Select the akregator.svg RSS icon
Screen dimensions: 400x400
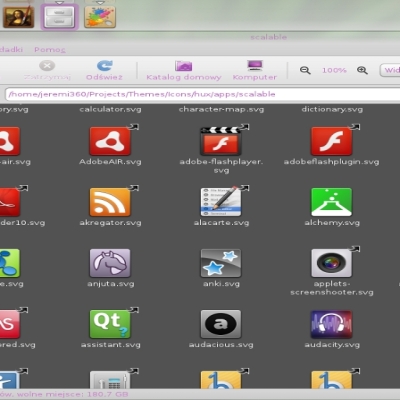[x=110, y=202]
